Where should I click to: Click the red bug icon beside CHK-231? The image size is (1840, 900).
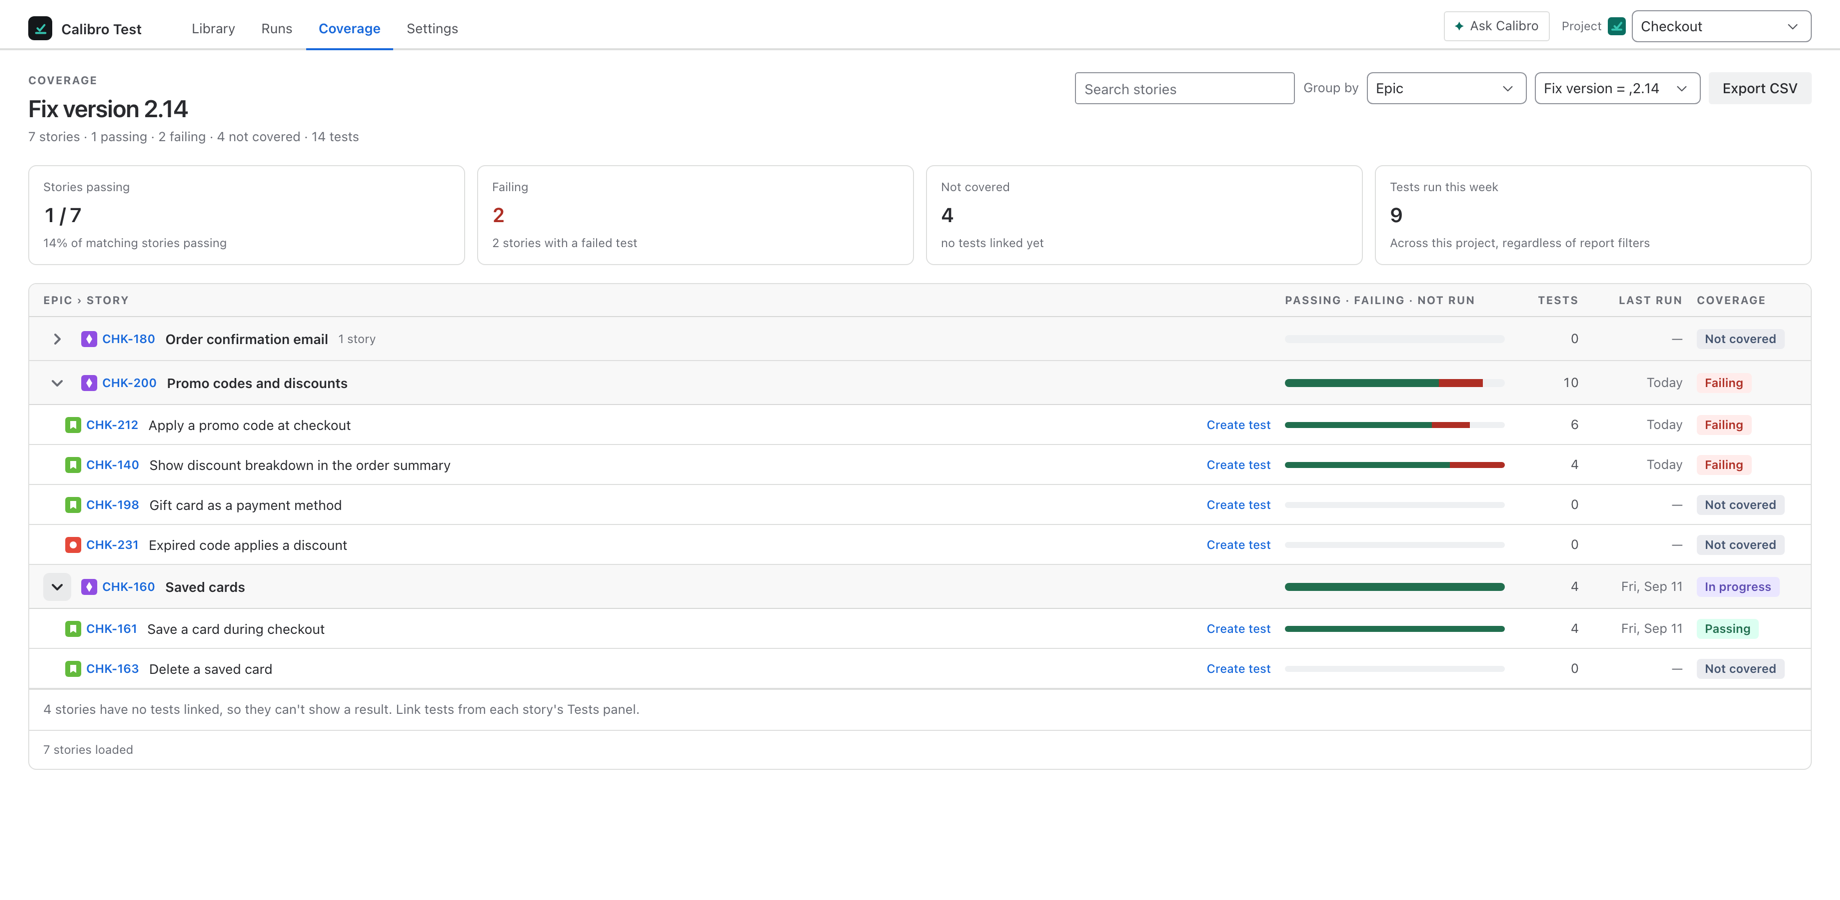coord(73,545)
